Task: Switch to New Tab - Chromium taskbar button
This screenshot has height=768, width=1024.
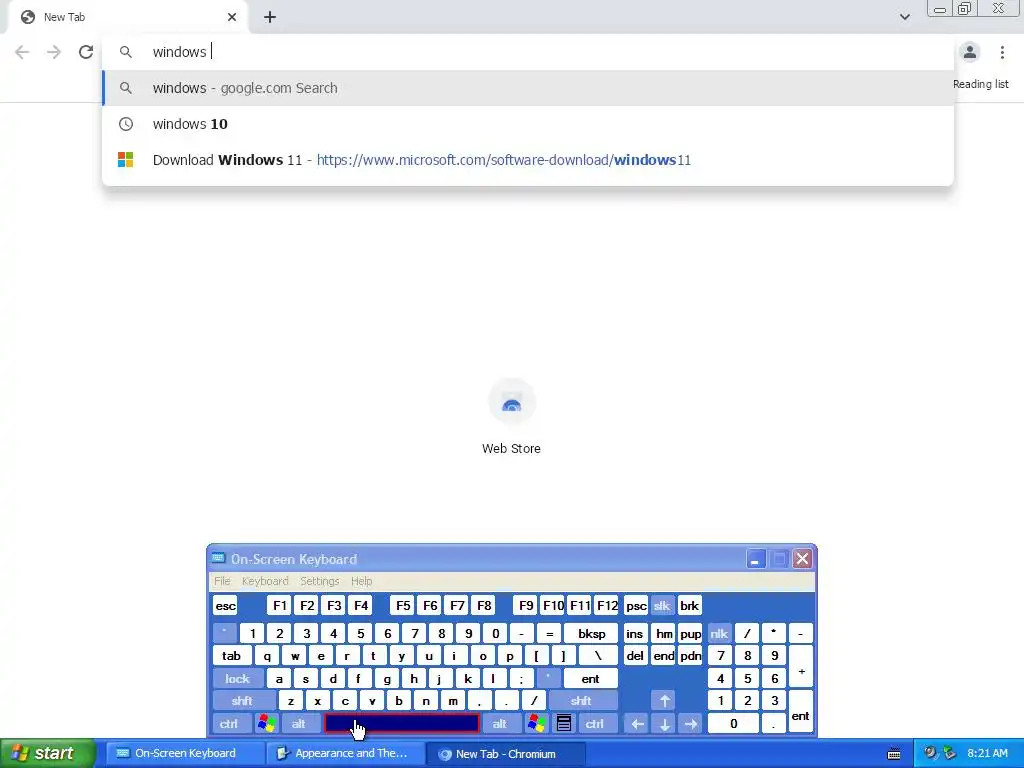Action: tap(505, 754)
